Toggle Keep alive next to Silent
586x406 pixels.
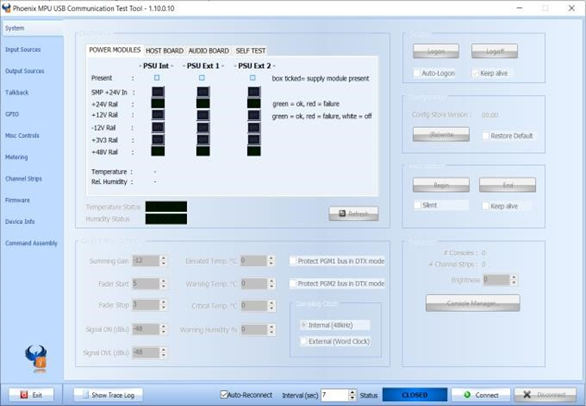485,206
